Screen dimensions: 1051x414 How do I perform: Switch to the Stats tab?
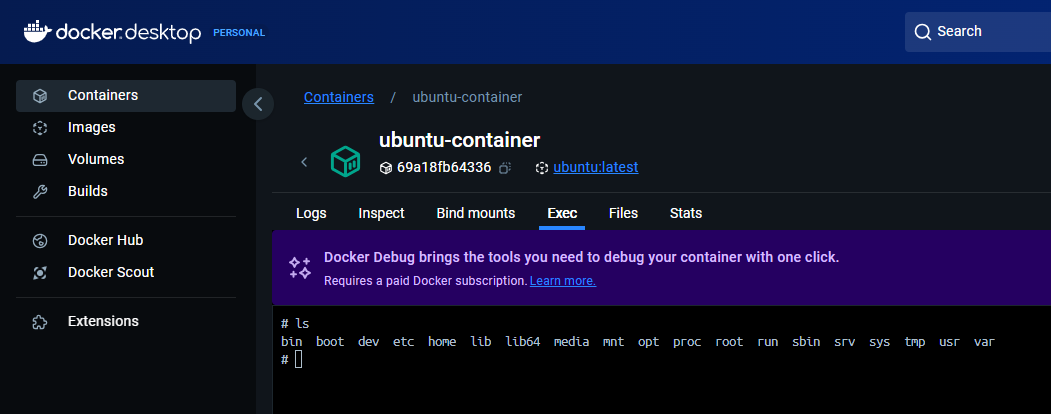685,213
